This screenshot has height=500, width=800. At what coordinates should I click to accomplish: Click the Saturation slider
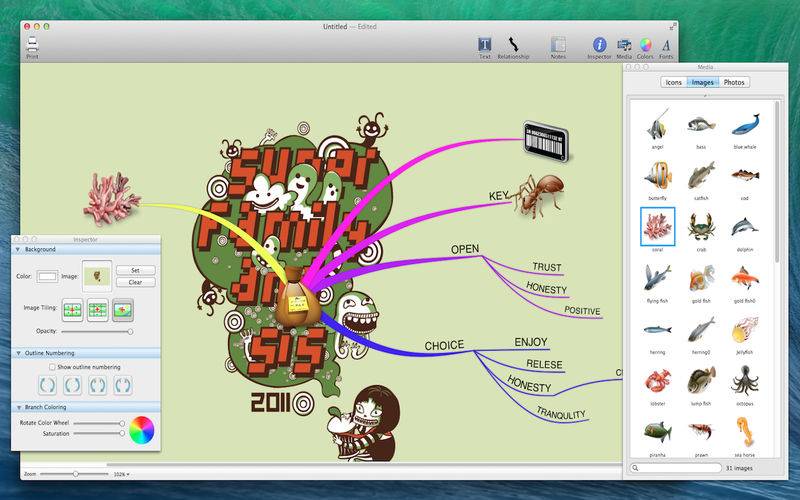point(99,433)
